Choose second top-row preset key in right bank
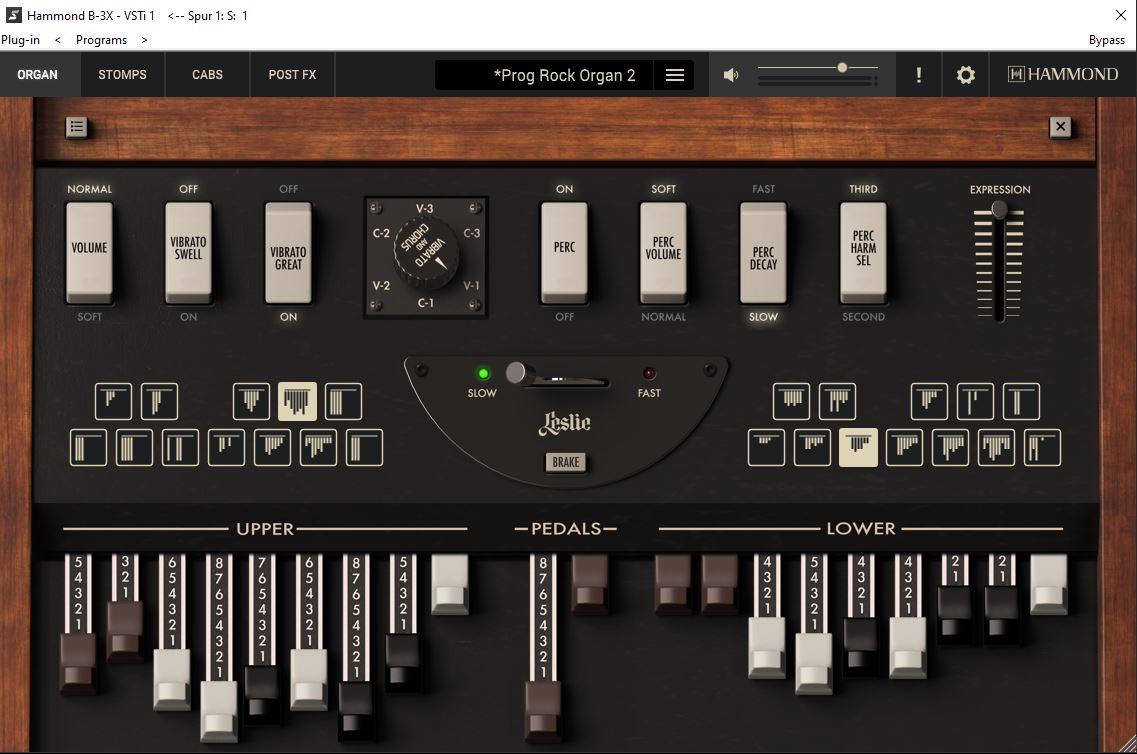 tap(838, 401)
